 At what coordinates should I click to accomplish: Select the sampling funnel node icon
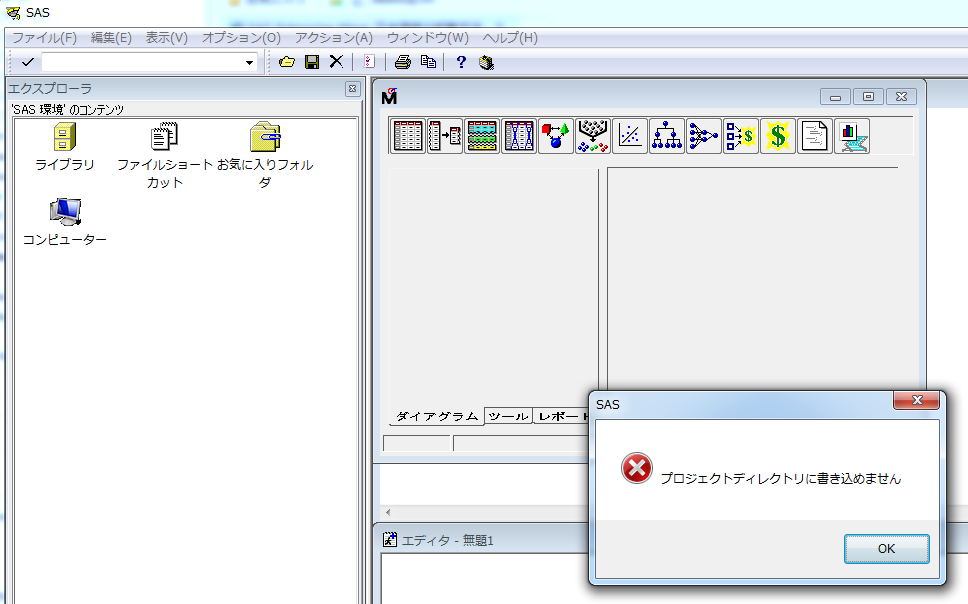[593, 136]
